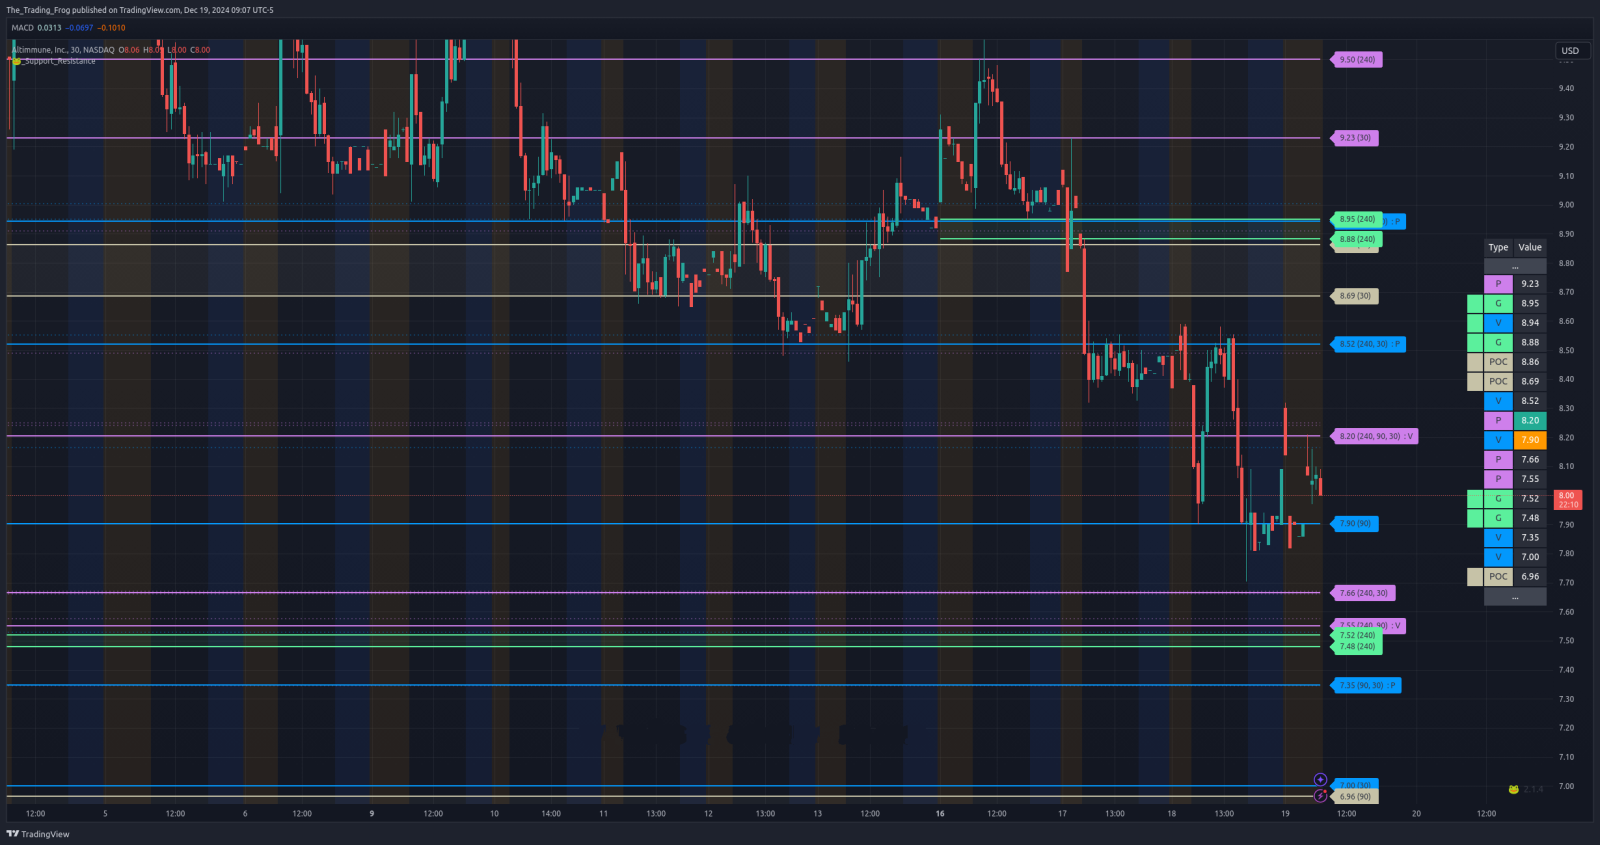This screenshot has width=1600, height=845.
Task: Click the top ellipsis row of the table
Action: [x=1515, y=266]
